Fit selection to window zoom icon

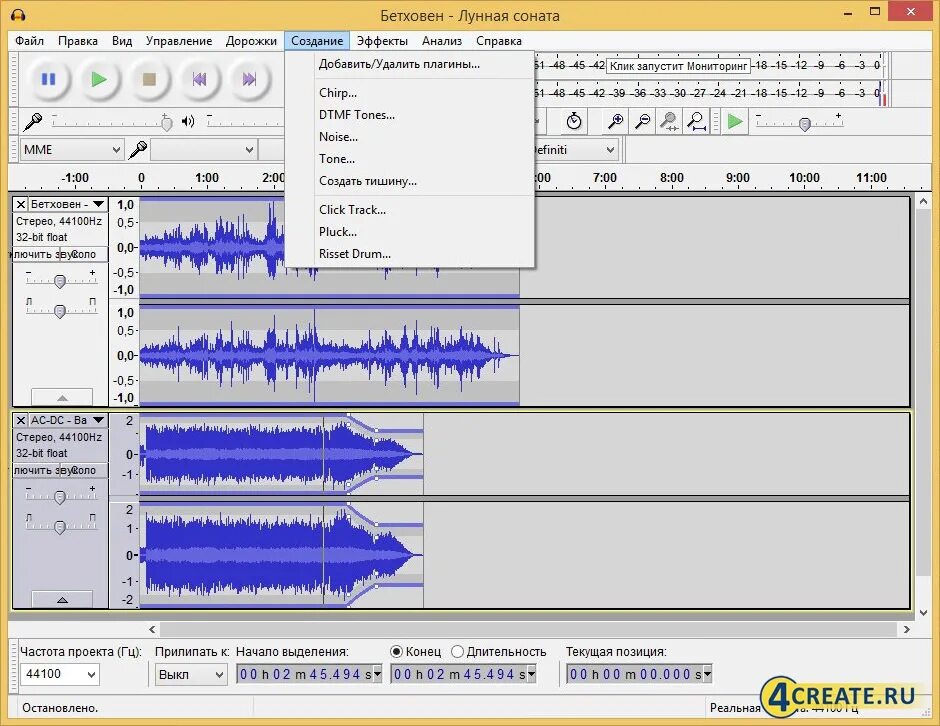tap(670, 121)
